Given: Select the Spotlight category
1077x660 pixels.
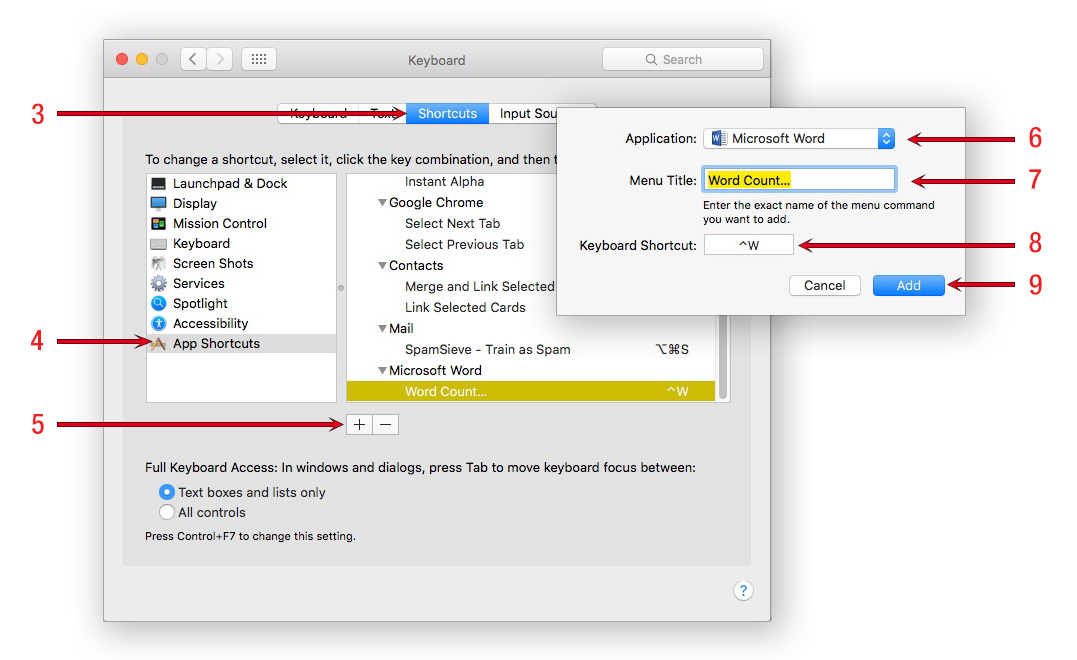Looking at the screenshot, I should pos(200,303).
